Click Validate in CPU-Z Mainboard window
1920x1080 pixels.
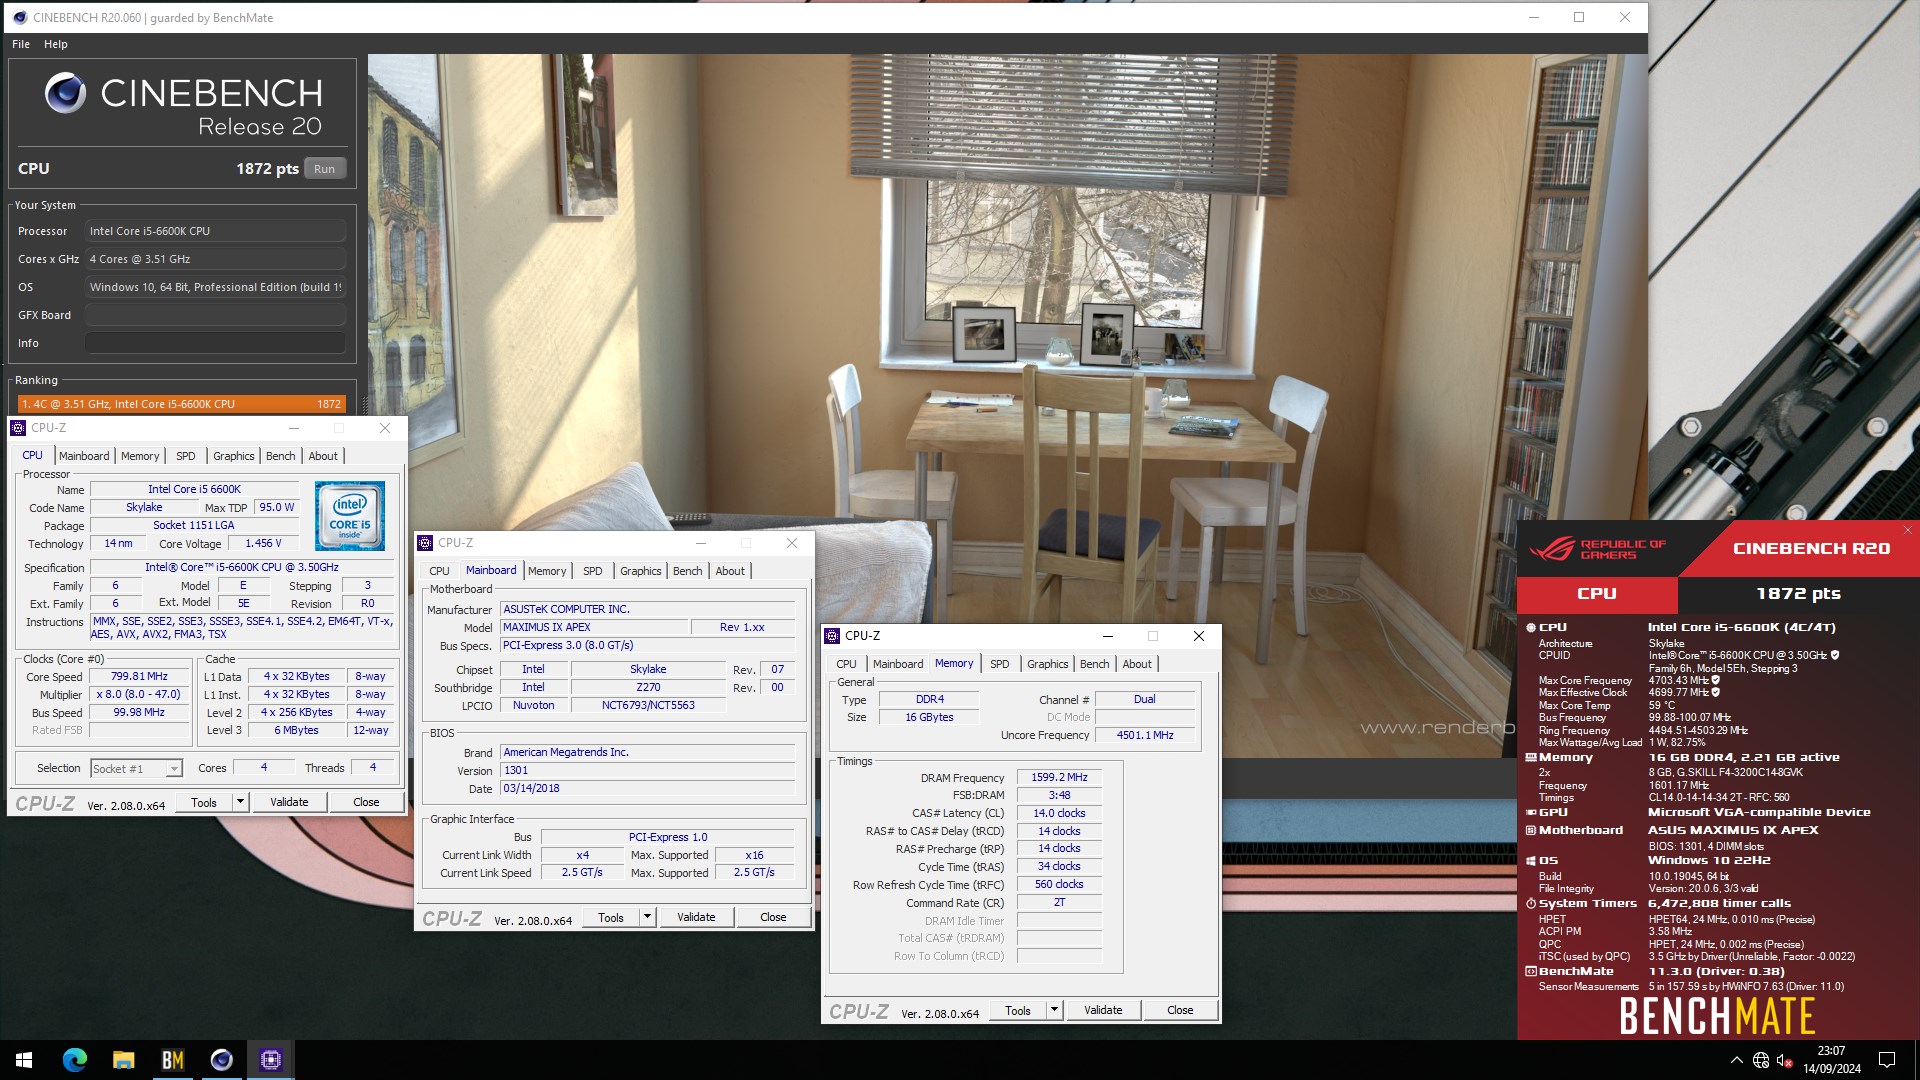click(x=696, y=918)
